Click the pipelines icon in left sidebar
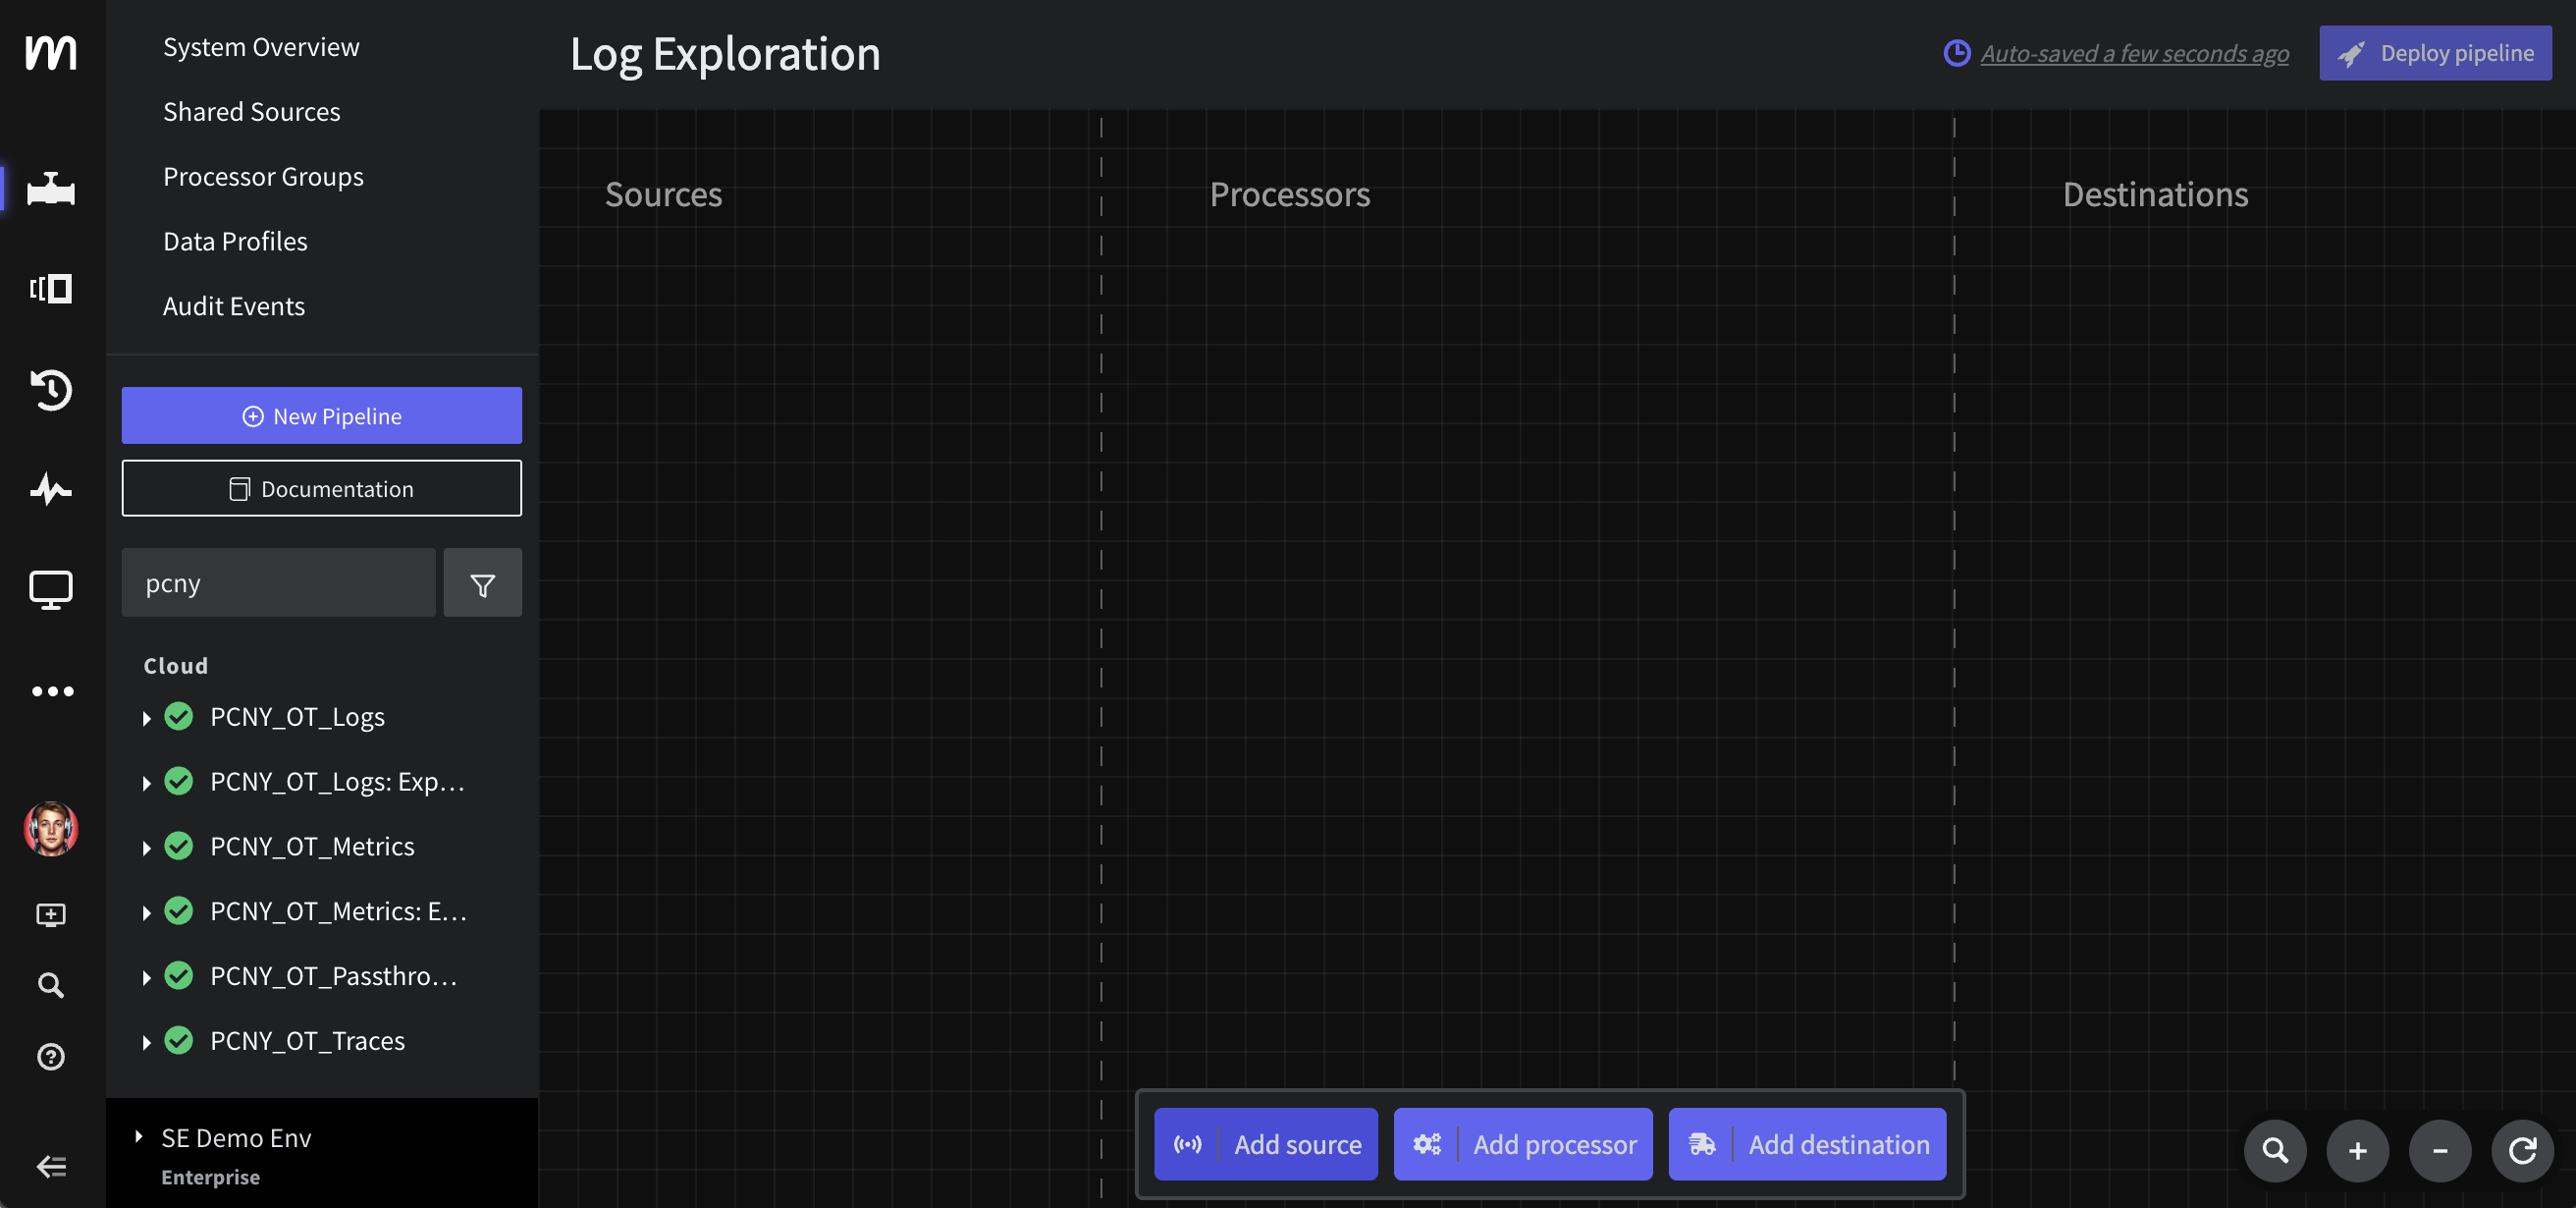The height and width of the screenshot is (1208, 2576). 50,188
